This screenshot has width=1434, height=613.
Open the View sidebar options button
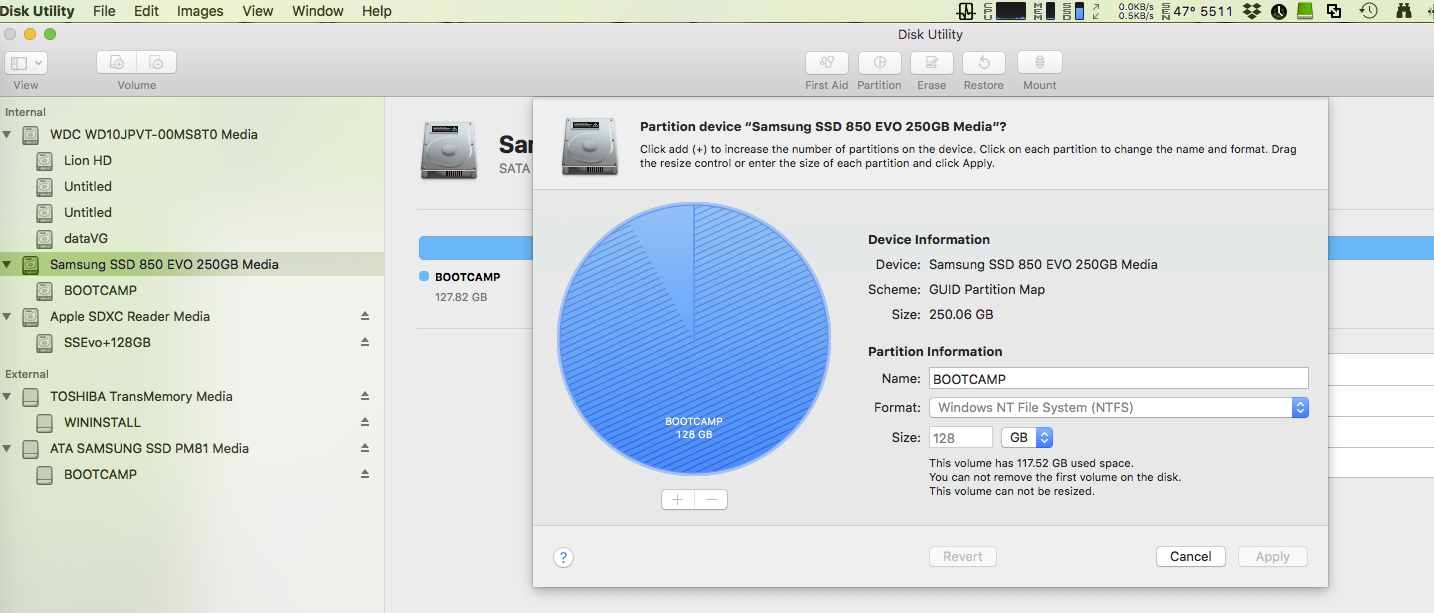pyautogui.click(x=26, y=62)
